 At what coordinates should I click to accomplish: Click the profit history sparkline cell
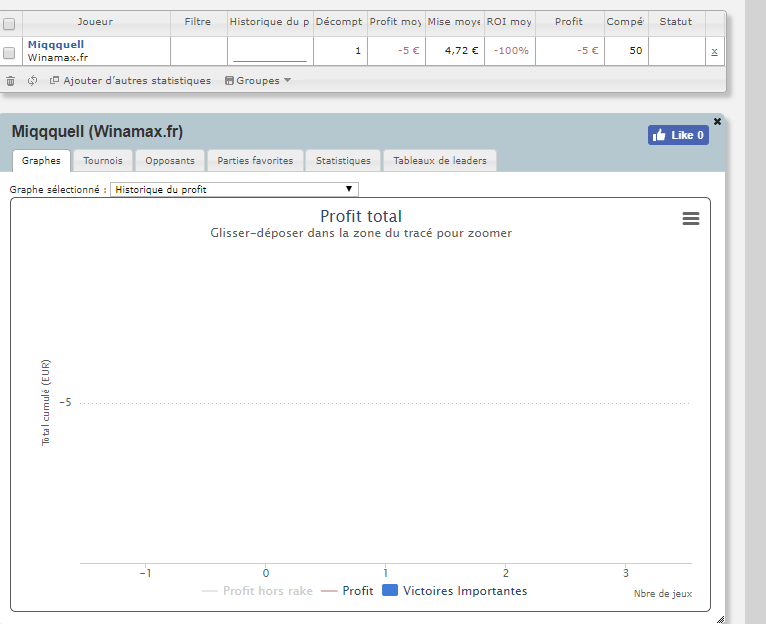(x=270, y=51)
